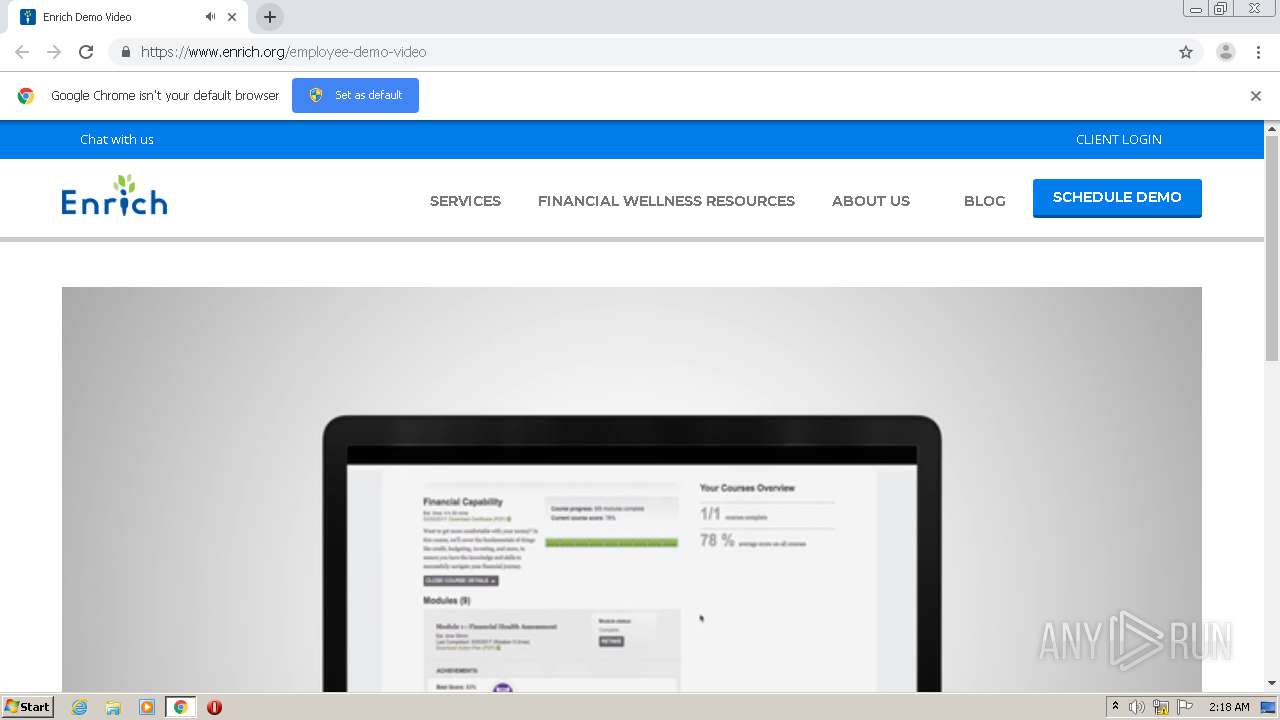Open the SERVICES menu
This screenshot has width=1280, height=720.
(x=465, y=201)
